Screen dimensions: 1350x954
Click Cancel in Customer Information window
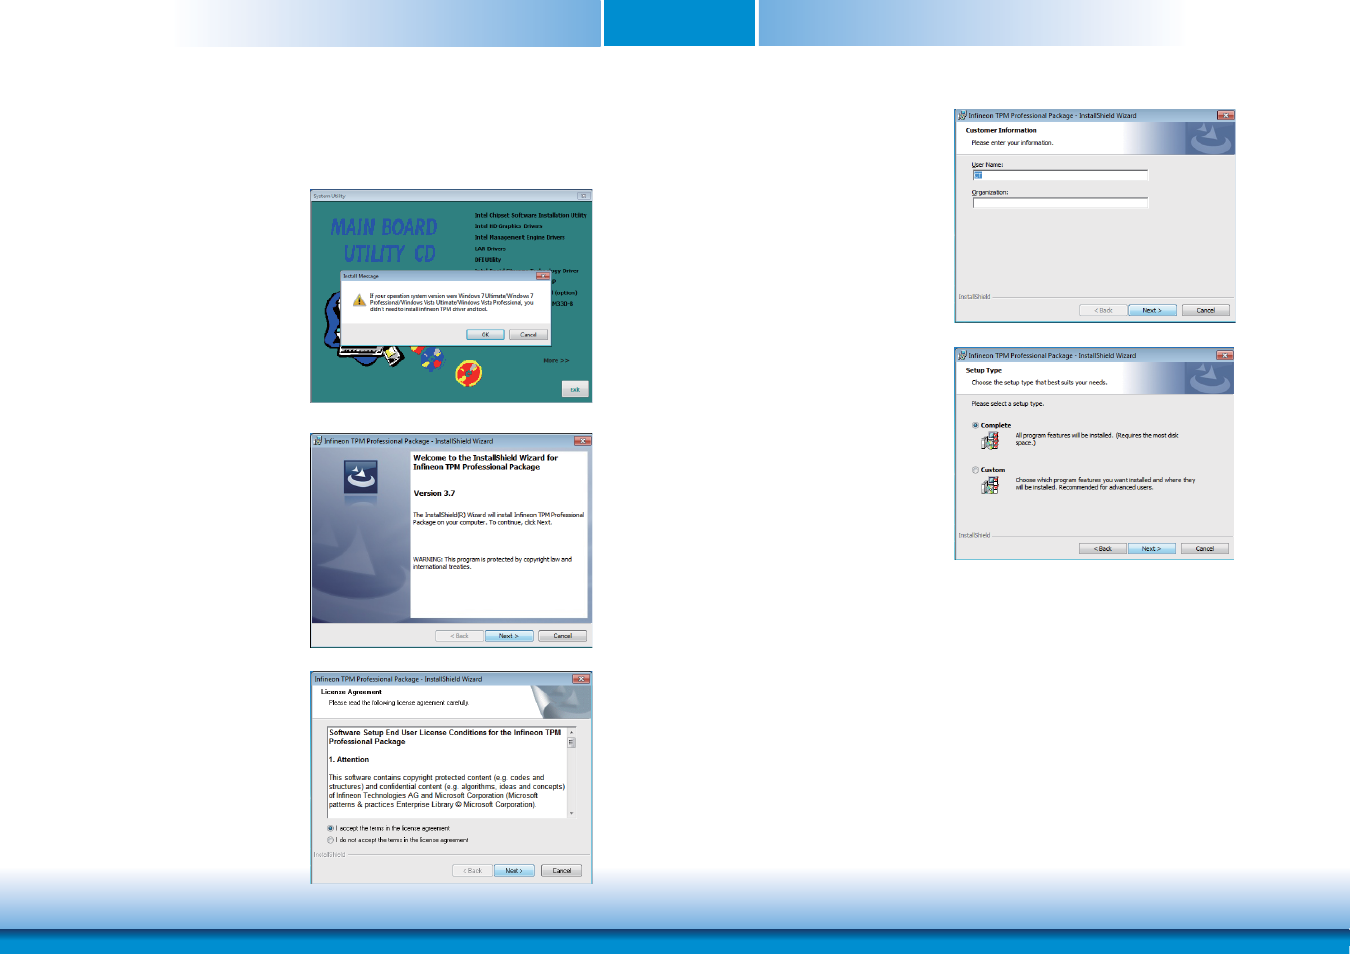pos(1206,310)
